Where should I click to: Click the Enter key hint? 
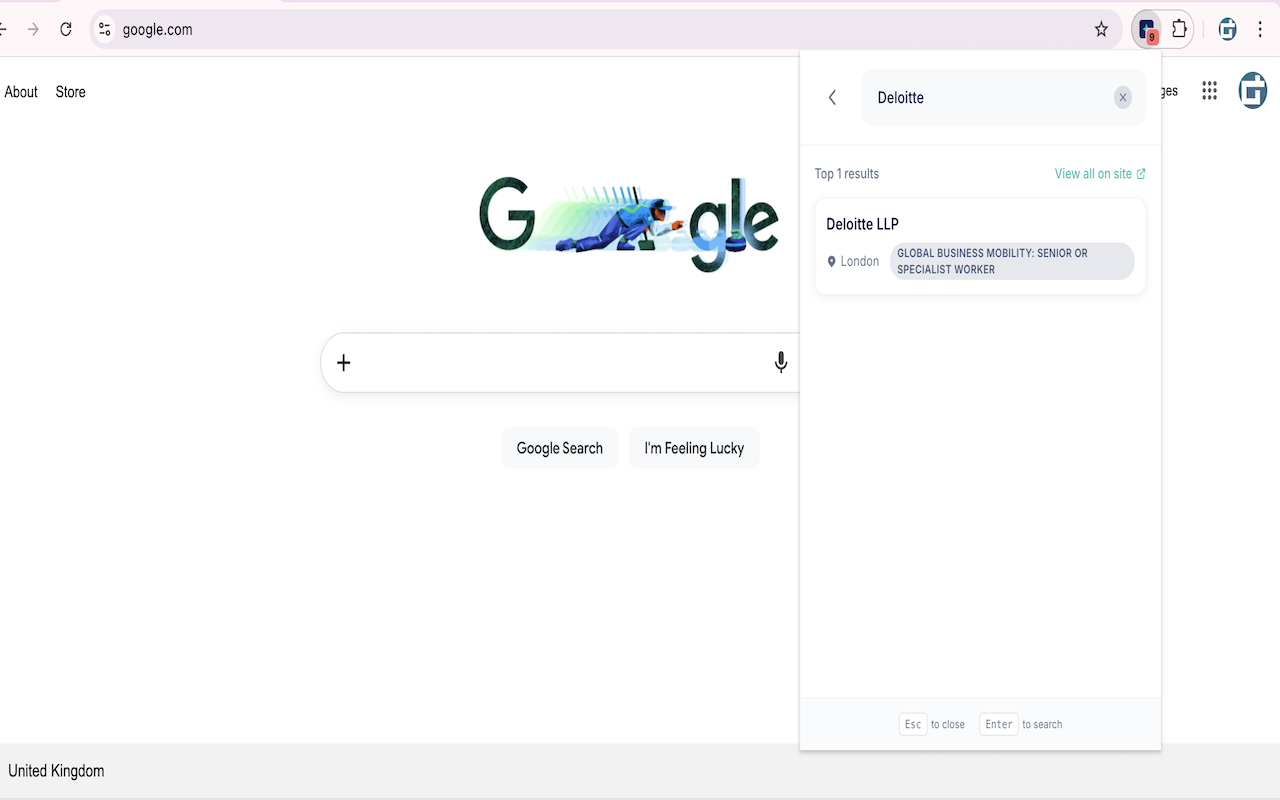coord(999,724)
